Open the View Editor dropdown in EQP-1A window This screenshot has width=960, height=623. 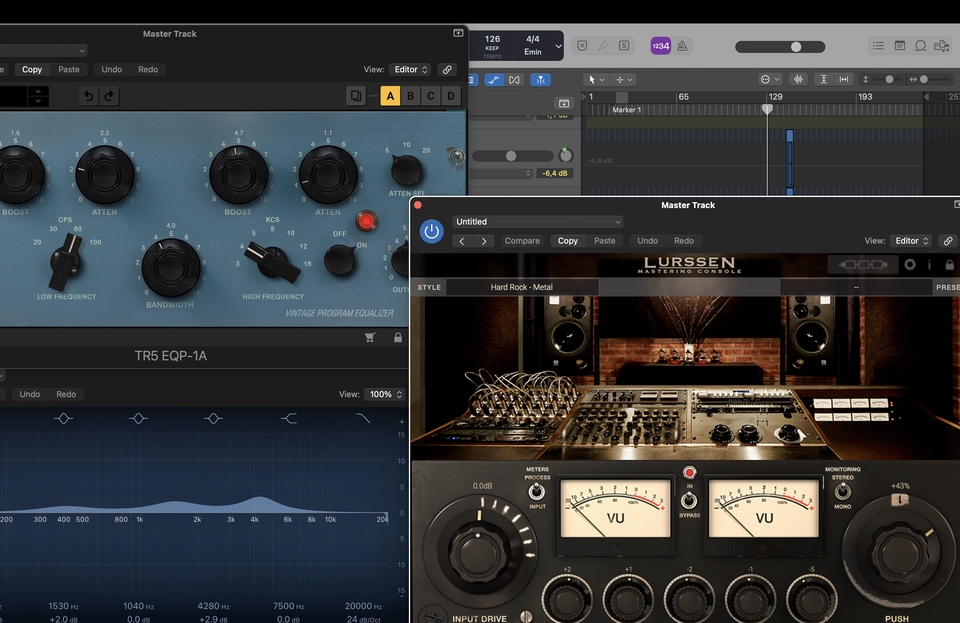(x=410, y=70)
